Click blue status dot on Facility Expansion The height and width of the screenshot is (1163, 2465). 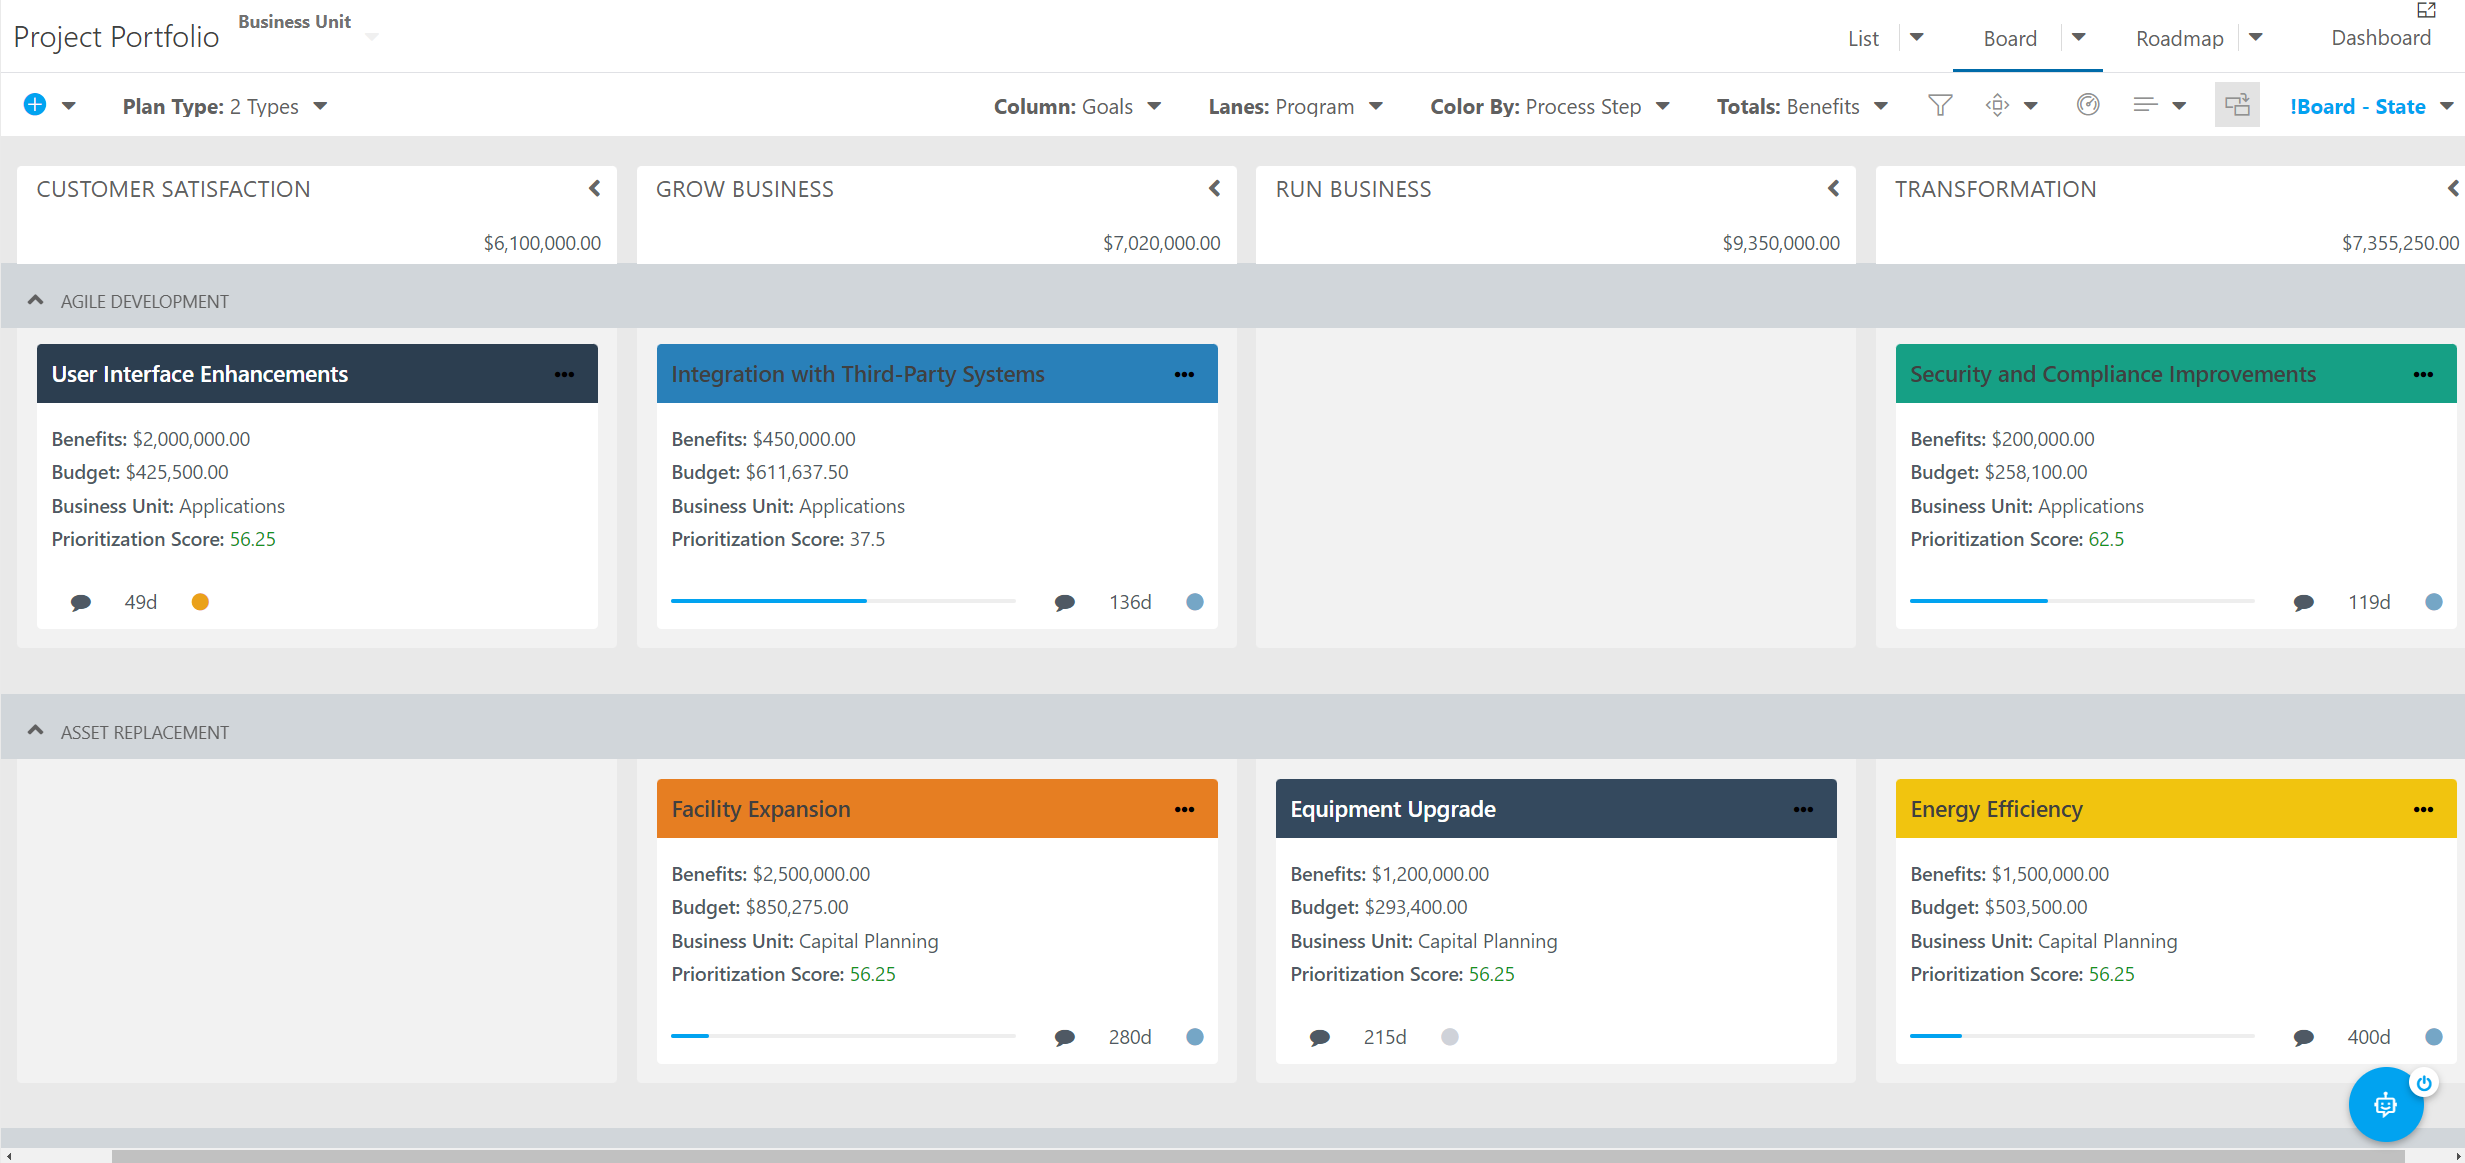click(x=1195, y=1037)
